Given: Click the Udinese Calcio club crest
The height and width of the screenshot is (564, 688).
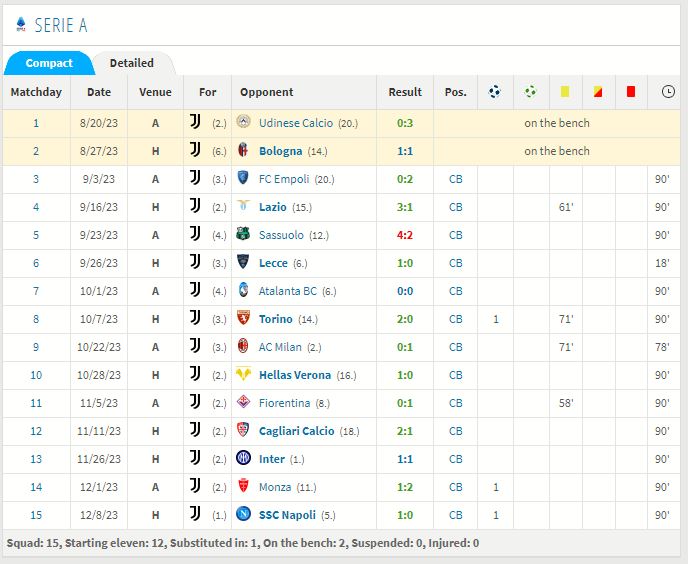Looking at the screenshot, I should coord(243,123).
